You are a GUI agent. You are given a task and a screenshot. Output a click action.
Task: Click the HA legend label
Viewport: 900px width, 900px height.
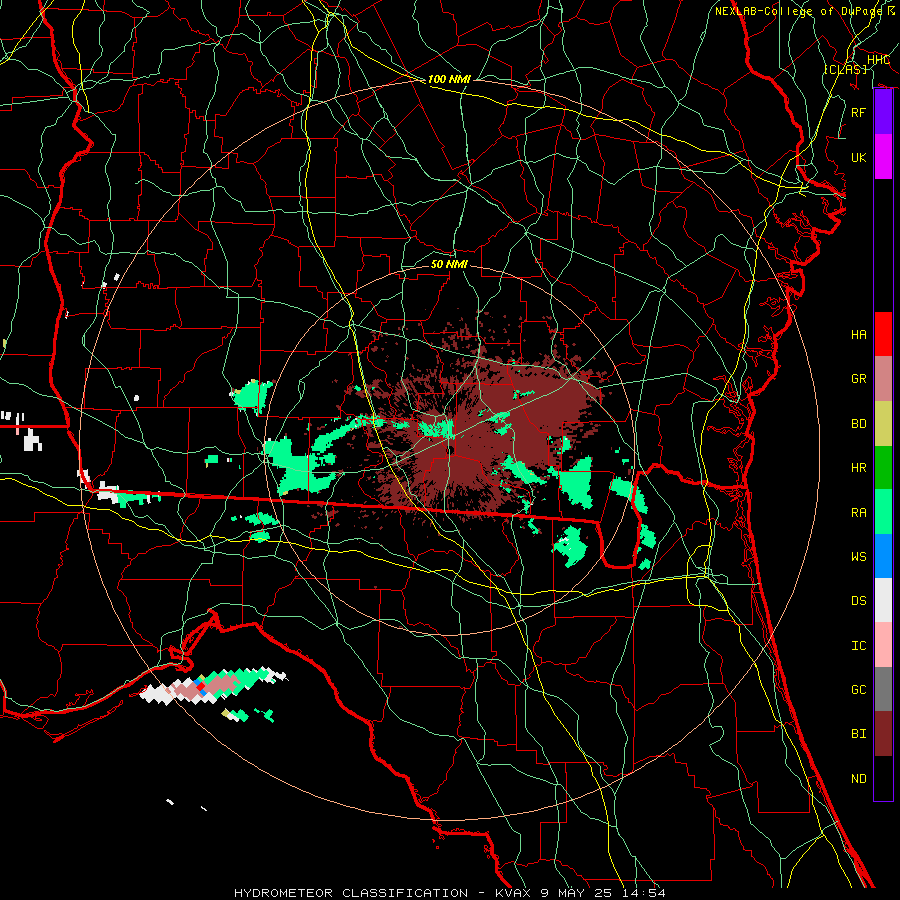(x=859, y=334)
